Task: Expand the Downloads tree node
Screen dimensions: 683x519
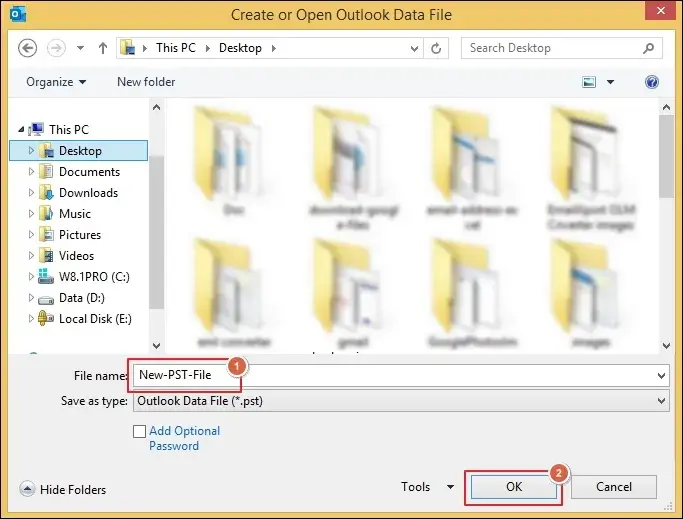Action: point(31,193)
